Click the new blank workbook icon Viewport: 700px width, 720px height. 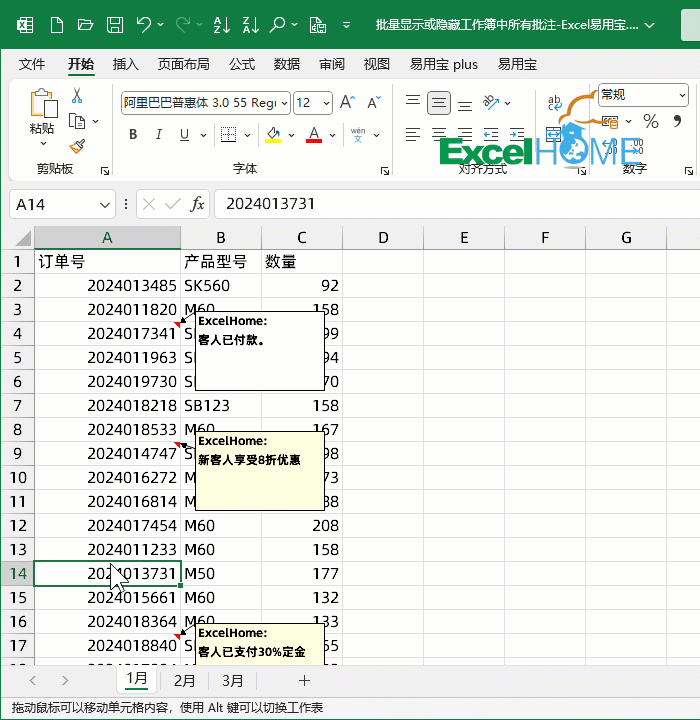tap(56, 24)
